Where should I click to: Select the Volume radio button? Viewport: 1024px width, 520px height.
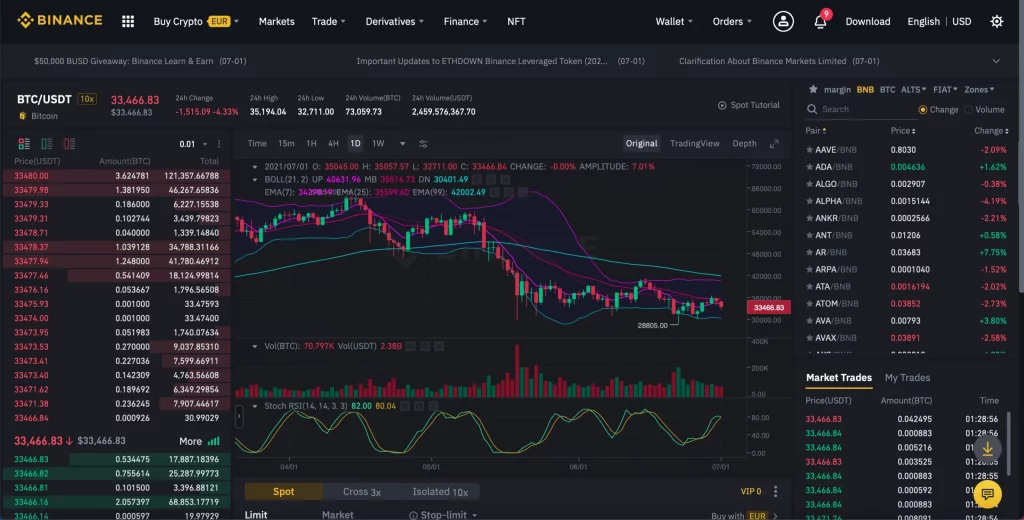click(x=967, y=110)
